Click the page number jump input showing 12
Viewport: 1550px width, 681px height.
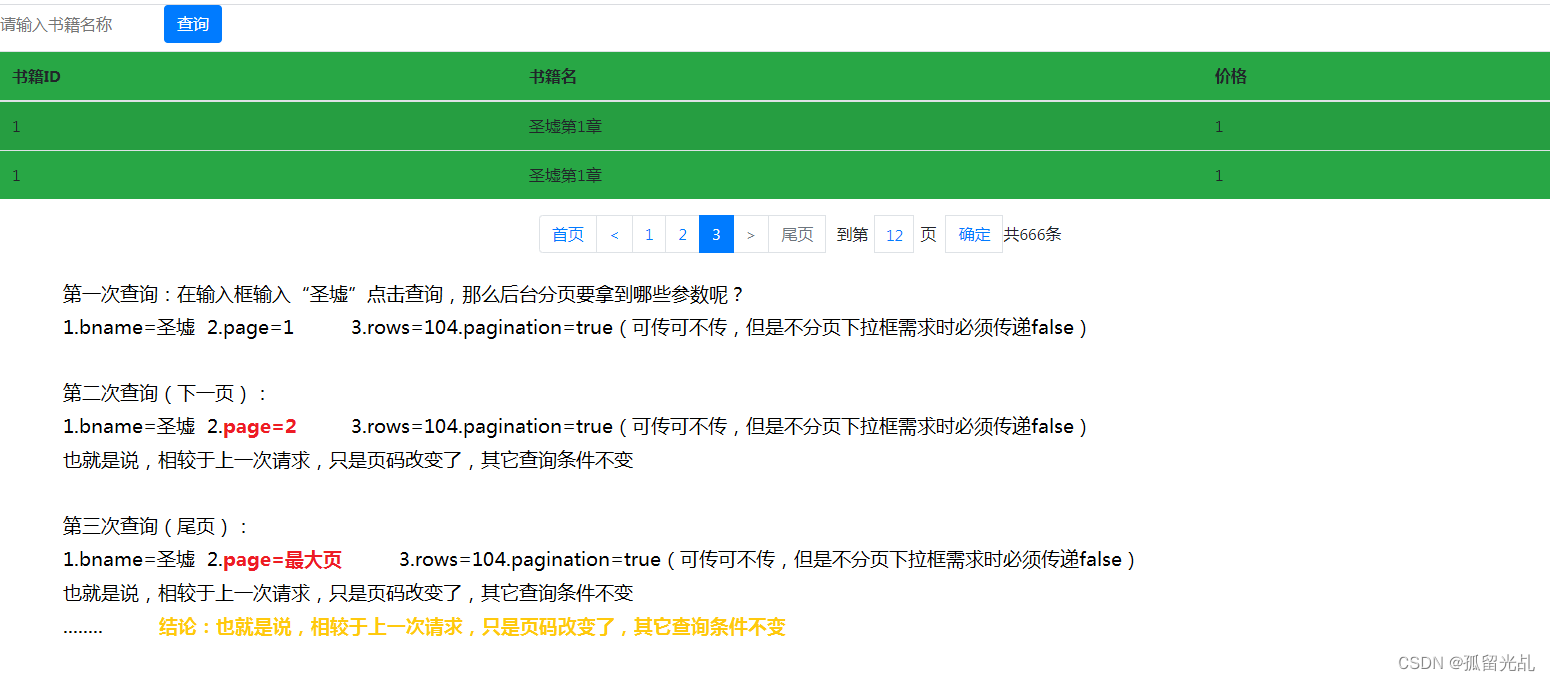[894, 235]
